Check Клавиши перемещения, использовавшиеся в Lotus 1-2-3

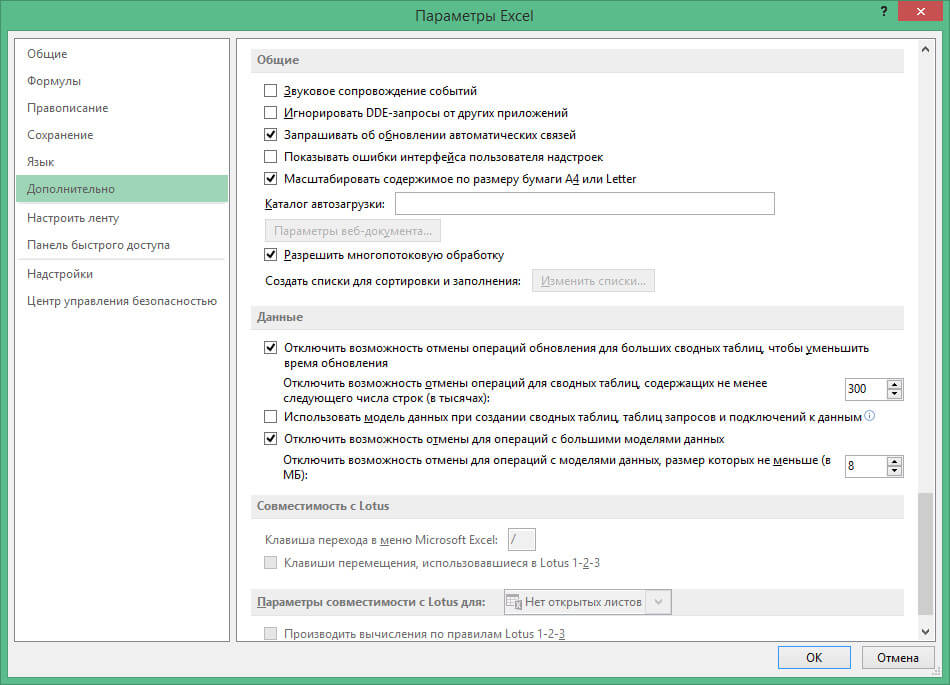(x=270, y=563)
